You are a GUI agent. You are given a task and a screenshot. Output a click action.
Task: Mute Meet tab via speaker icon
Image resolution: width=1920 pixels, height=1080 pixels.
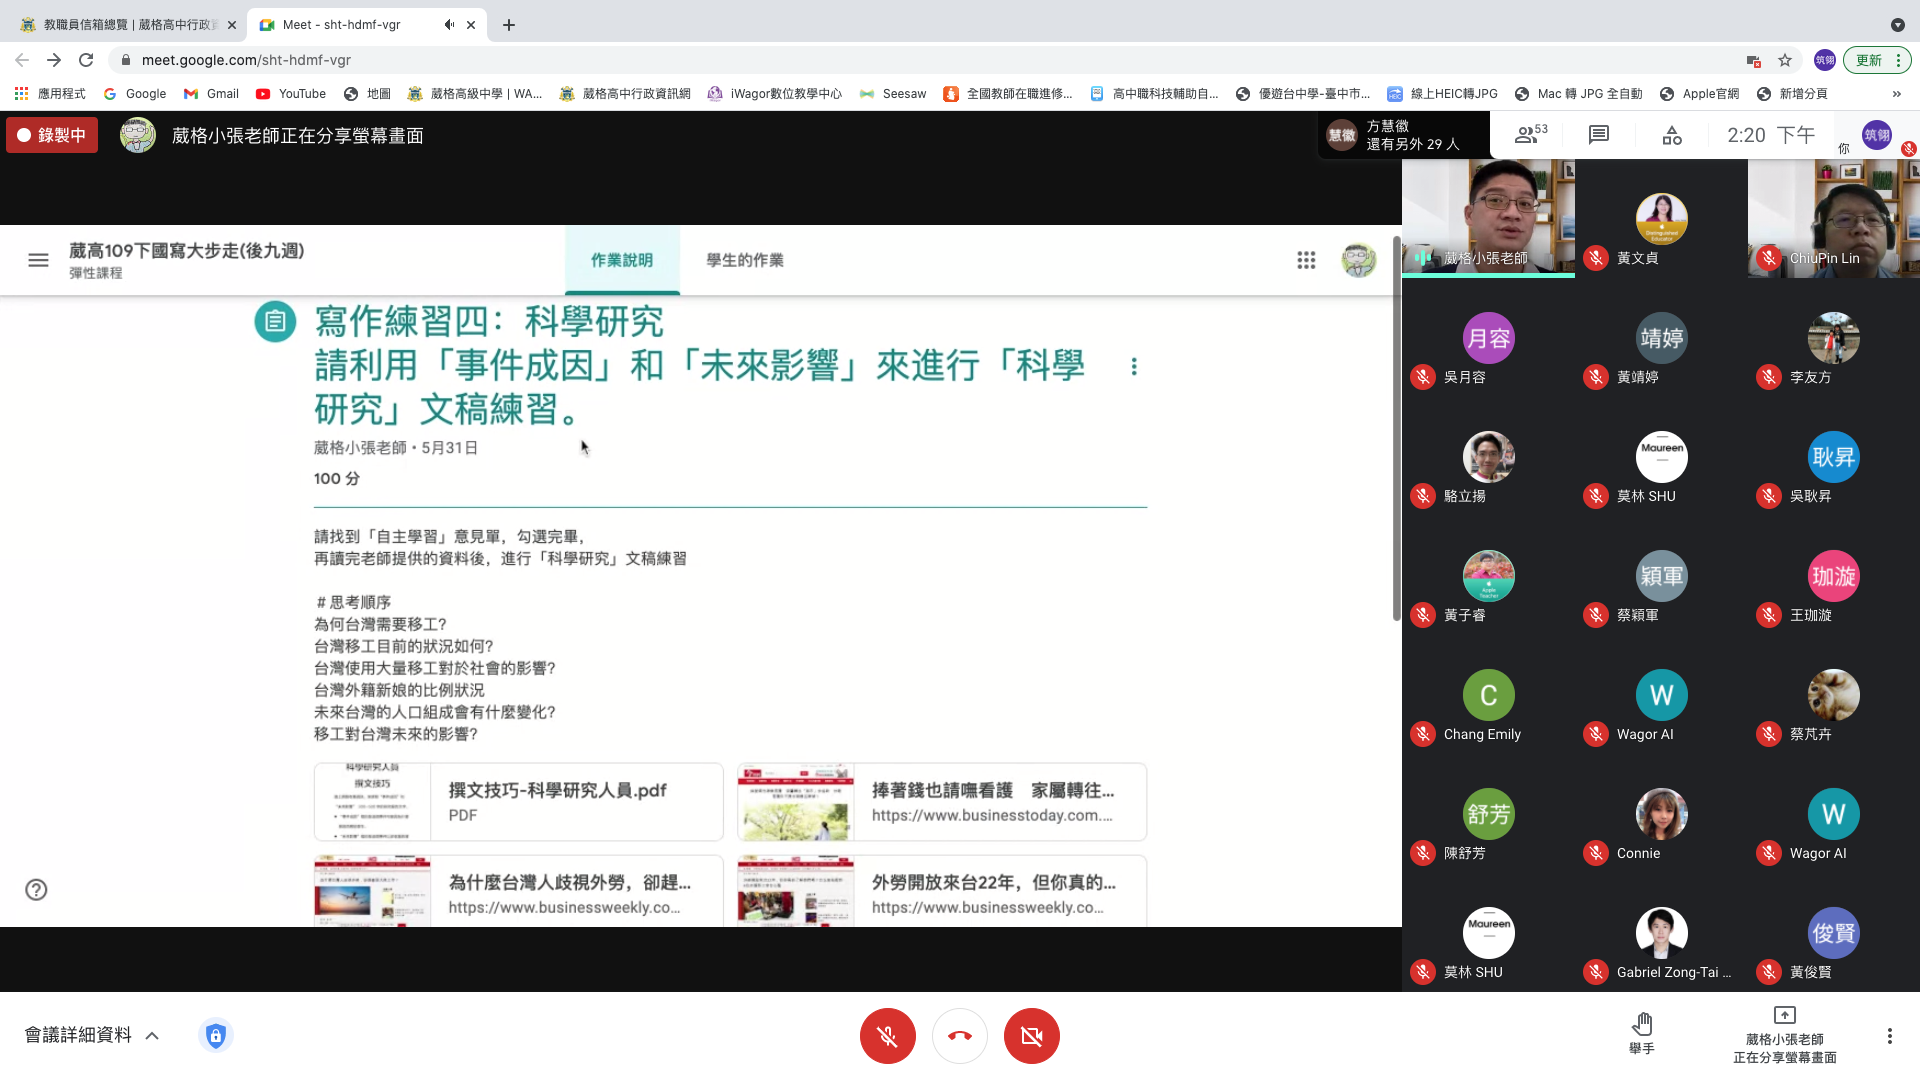449,25
